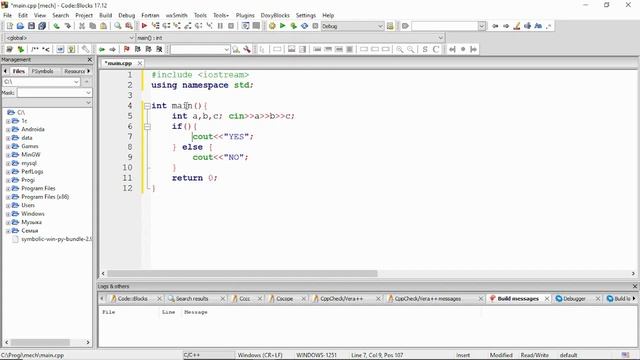640x360 pixels.
Task: Click the Build and run icon
Action: pyautogui.click(x=293, y=26)
